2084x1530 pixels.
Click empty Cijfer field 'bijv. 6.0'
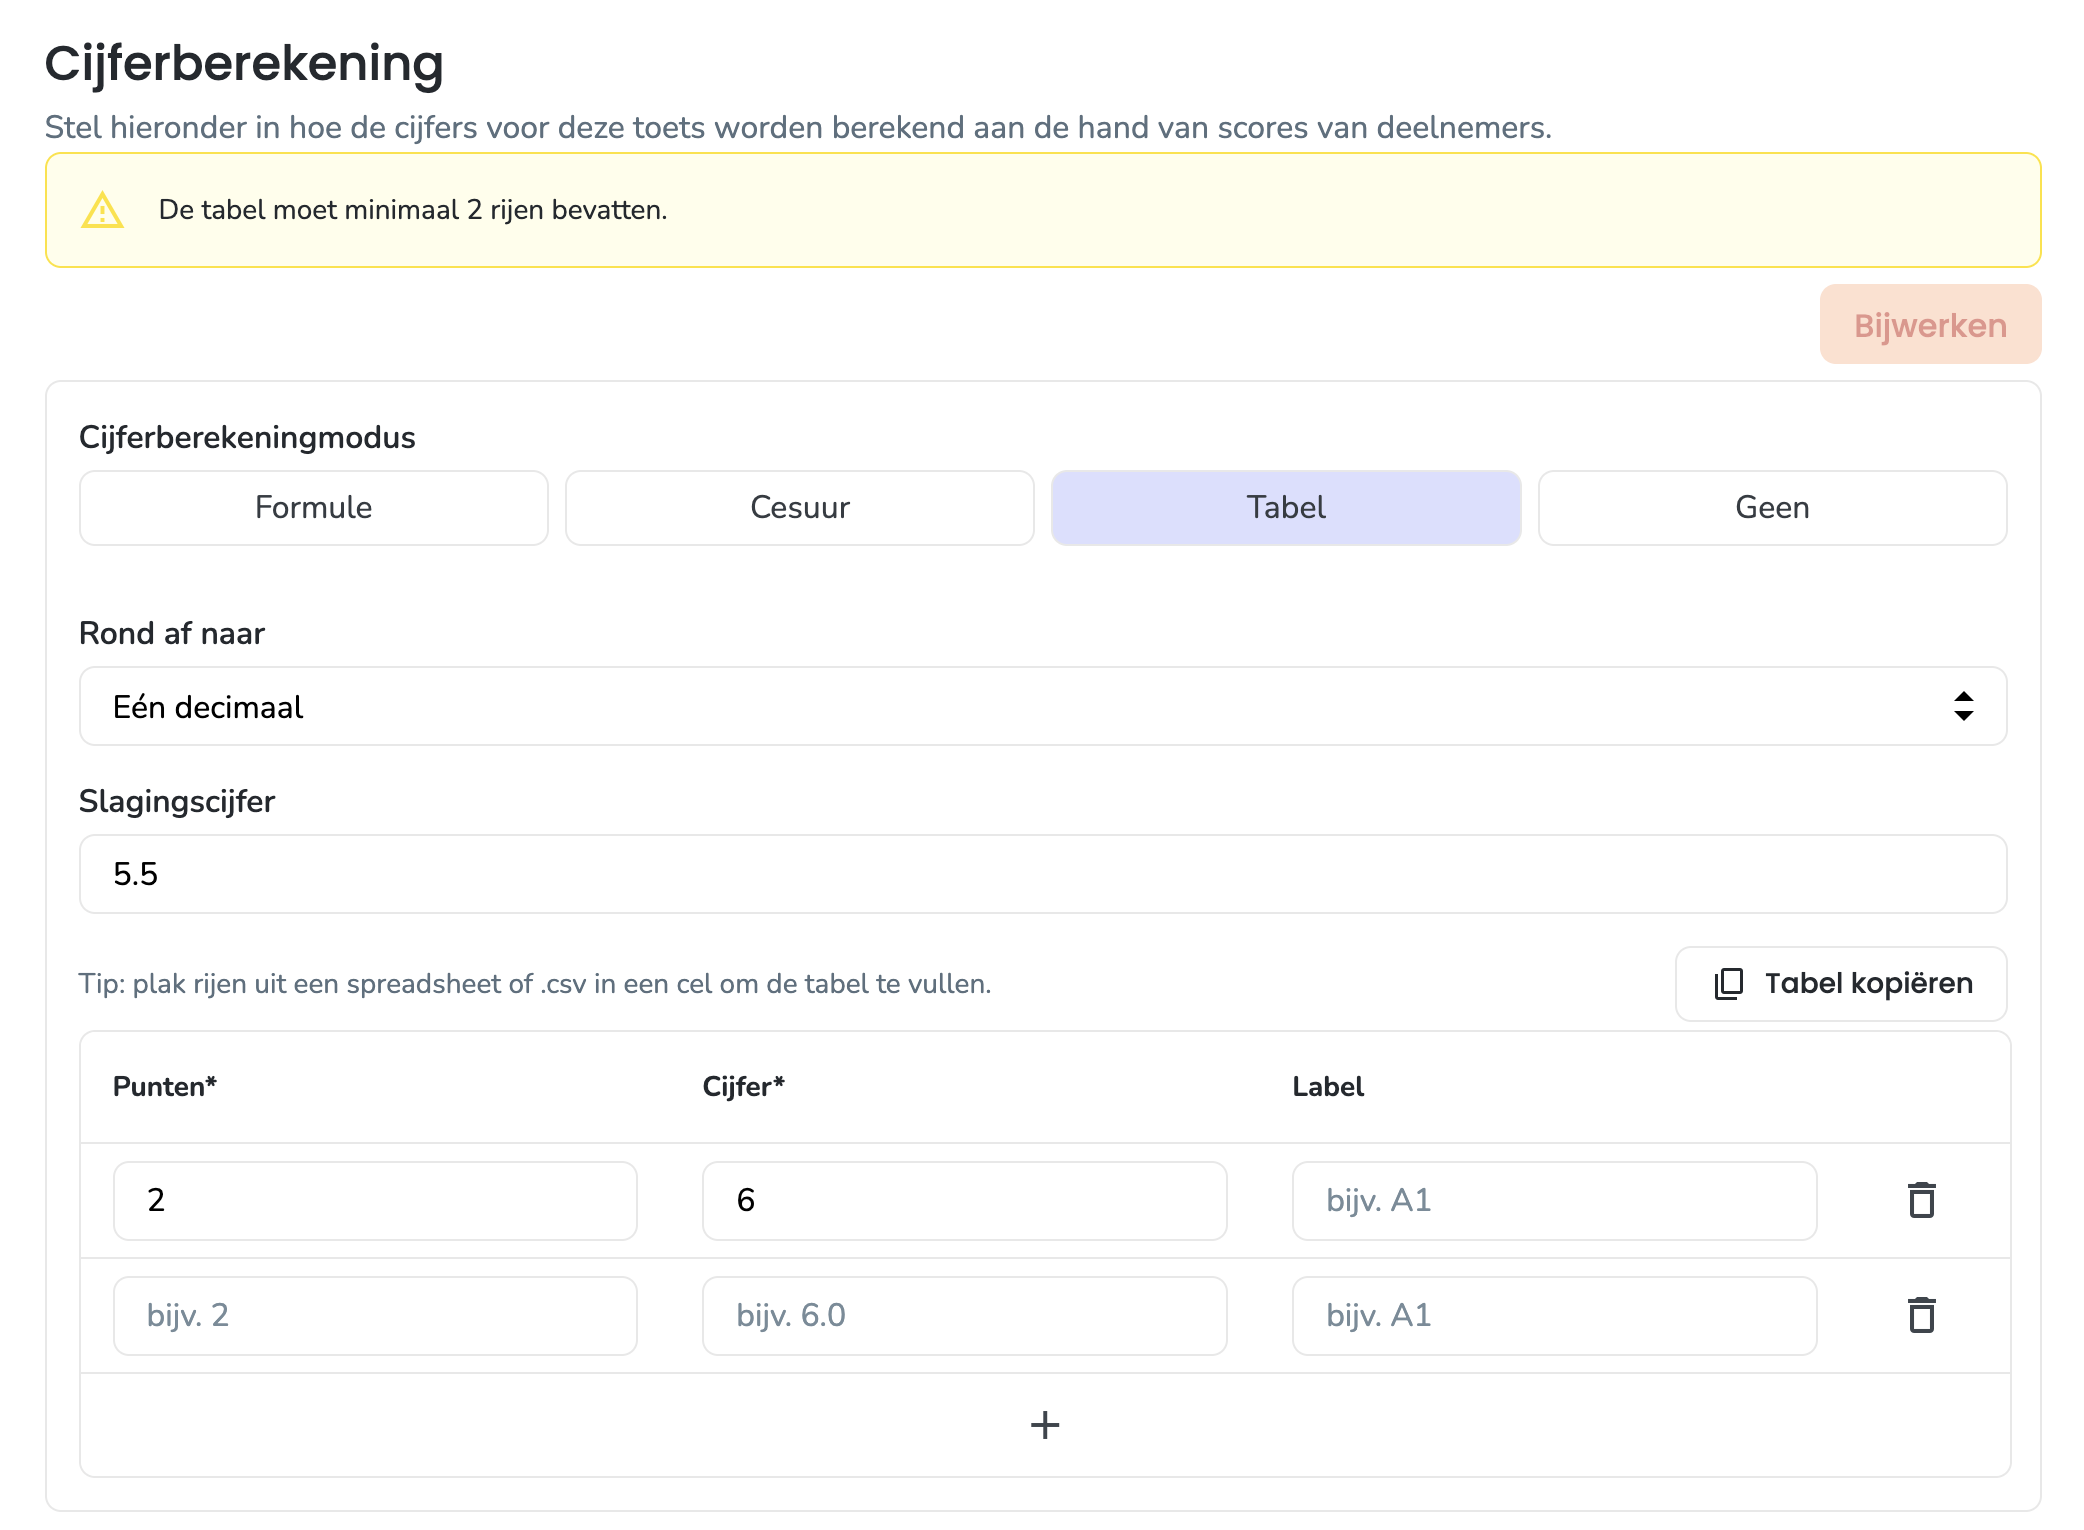pyautogui.click(x=965, y=1316)
